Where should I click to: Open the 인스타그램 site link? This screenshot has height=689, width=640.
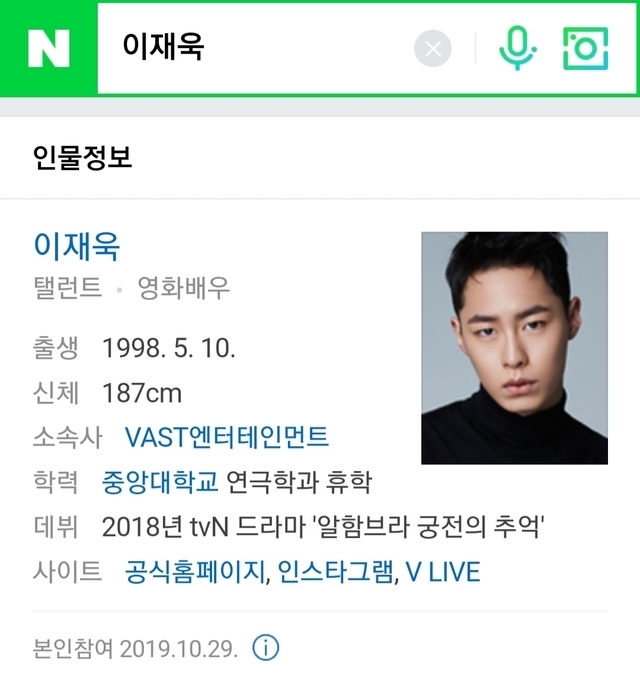point(335,572)
